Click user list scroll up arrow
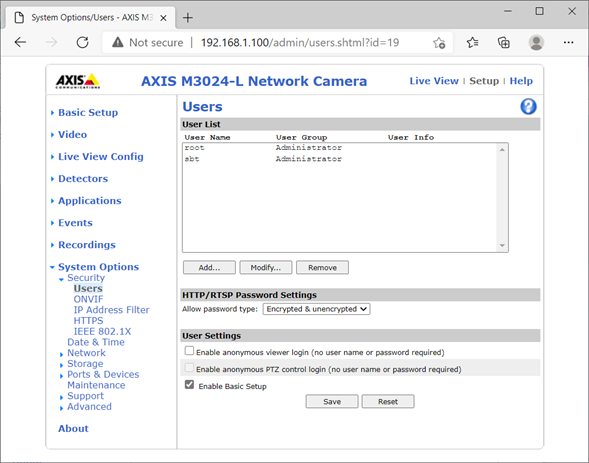Image resolution: width=589 pixels, height=463 pixels. coord(502,150)
